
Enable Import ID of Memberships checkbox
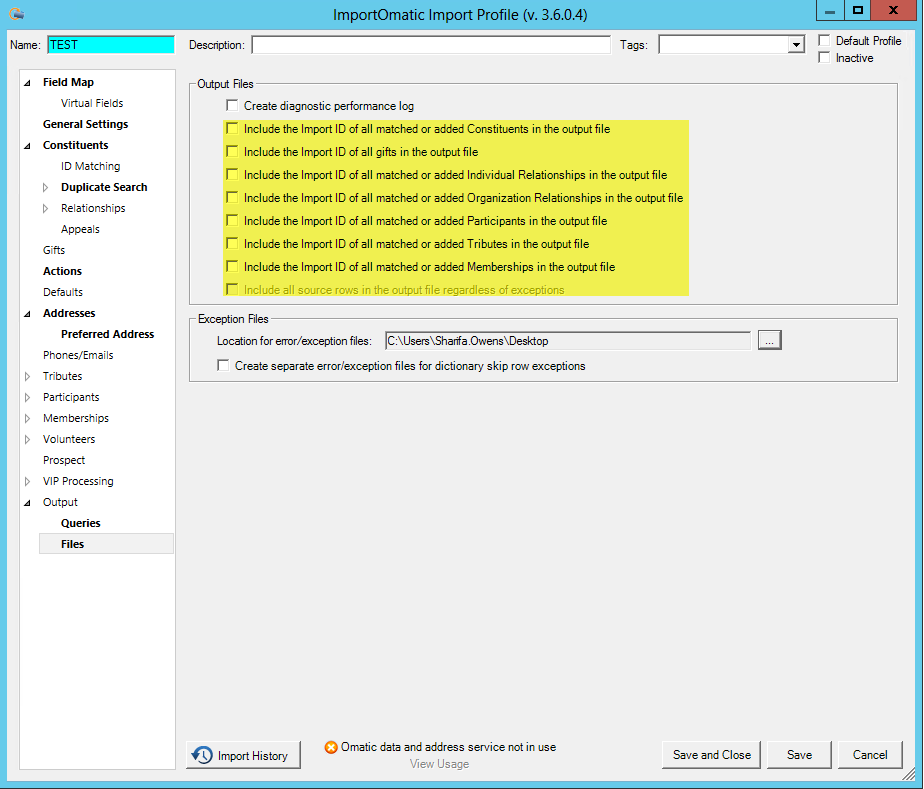(232, 266)
